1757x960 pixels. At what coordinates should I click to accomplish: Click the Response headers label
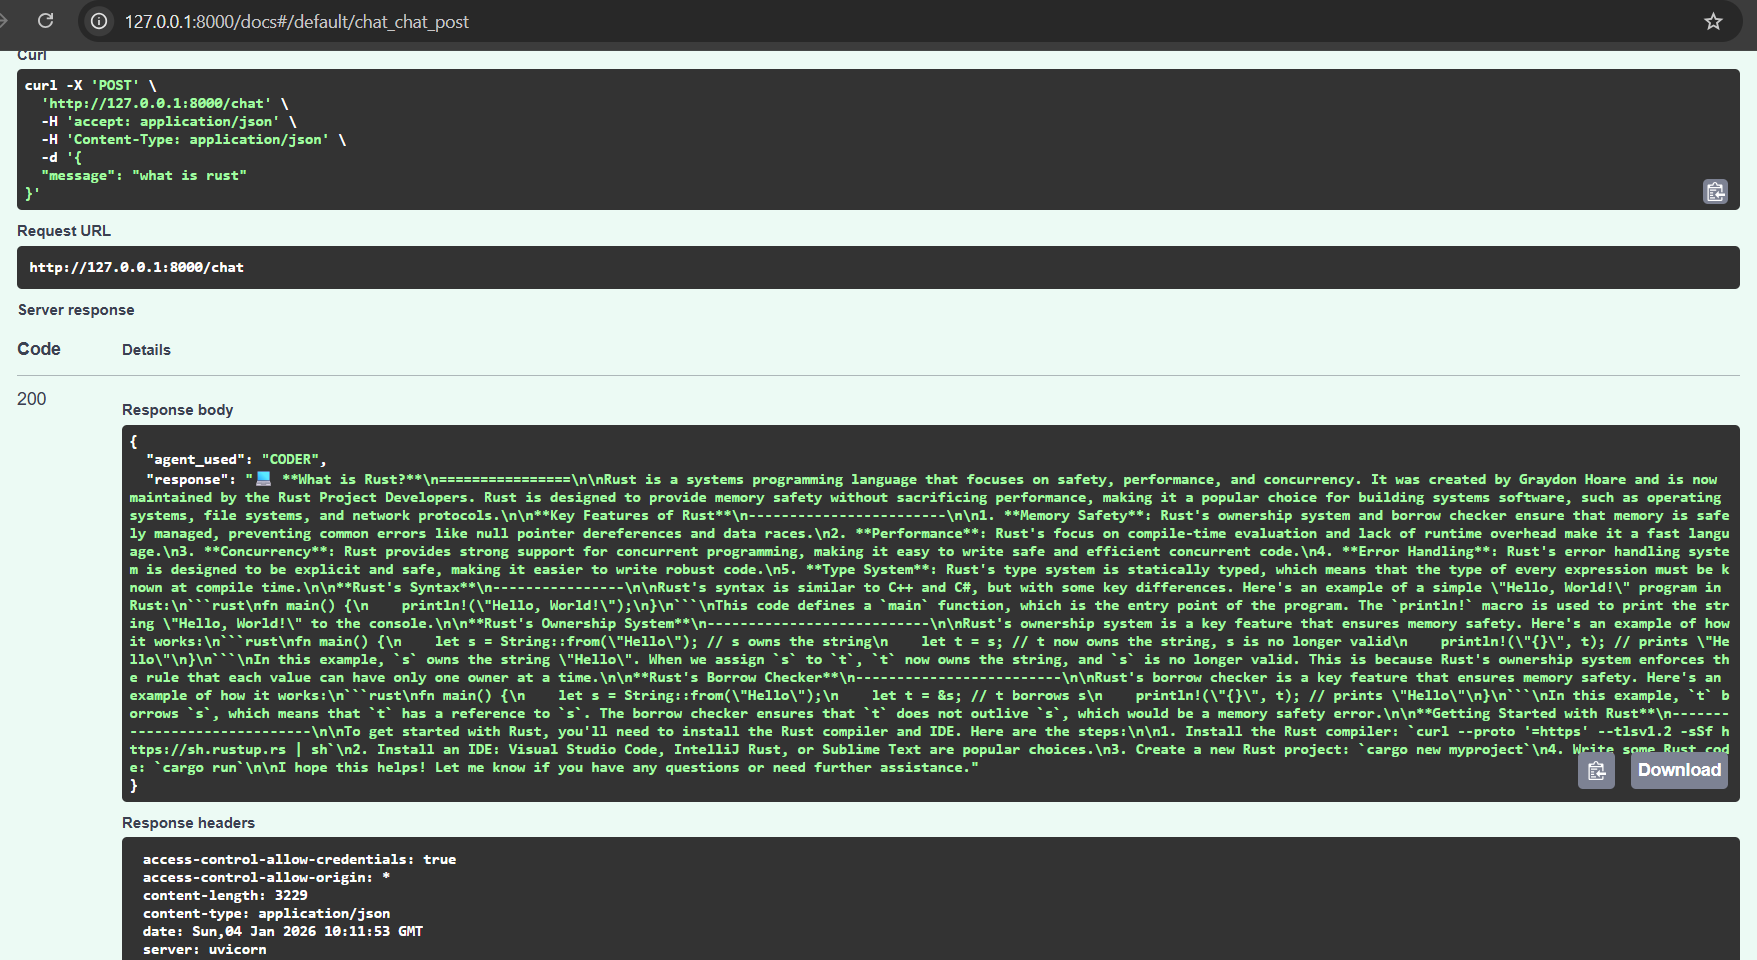click(x=188, y=823)
